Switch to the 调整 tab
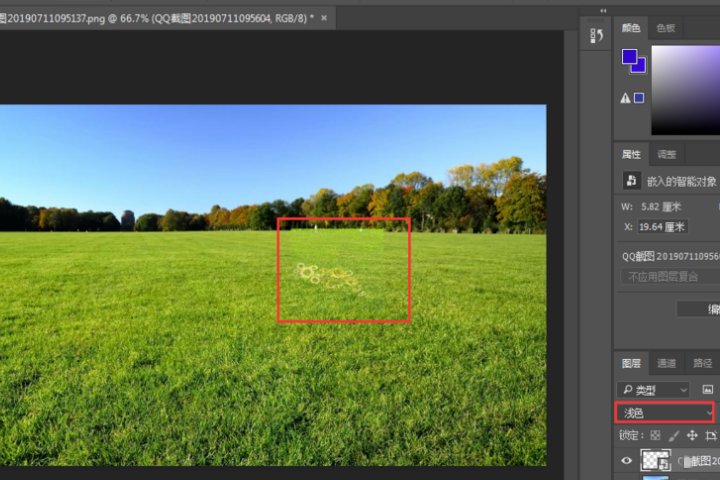 666,155
